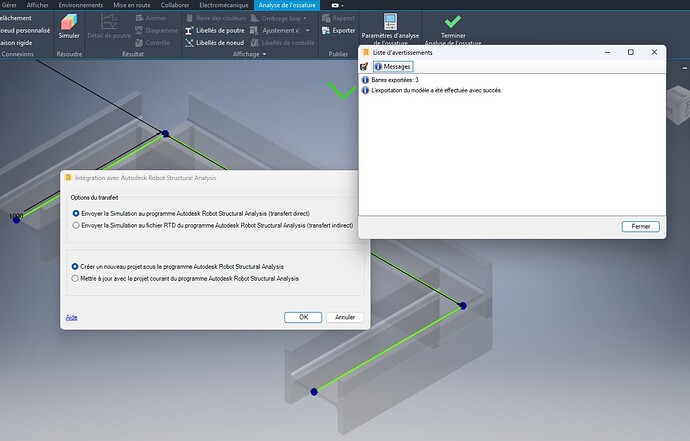Click the Animer icon
690x441 pixels.
click(139, 18)
